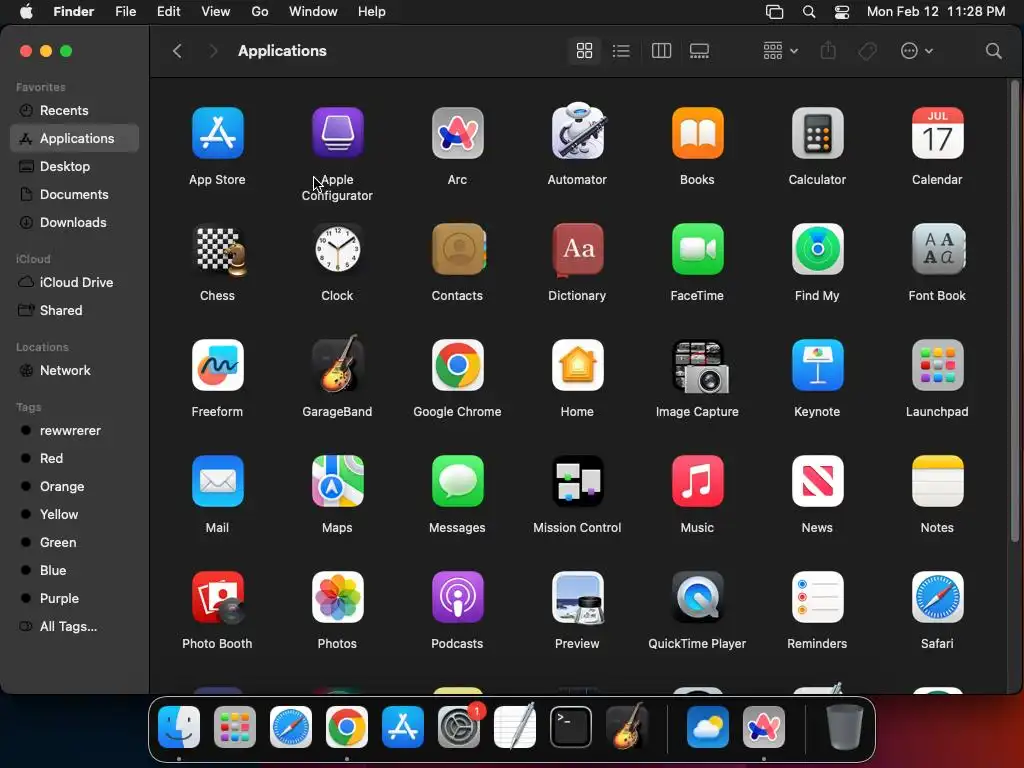Open the Font Book app icon
This screenshot has height=768, width=1024.
pyautogui.click(x=938, y=249)
